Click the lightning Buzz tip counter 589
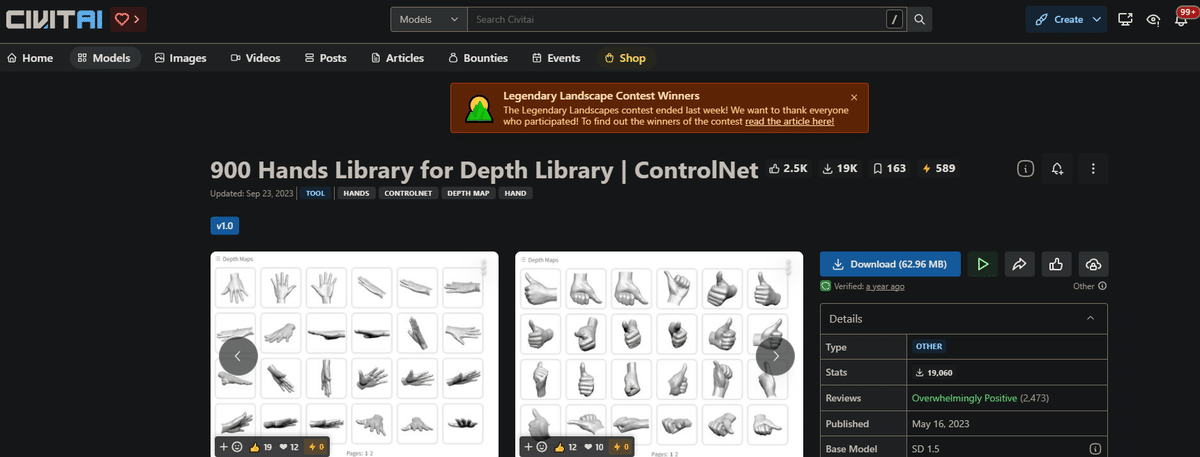1200x457 pixels. click(938, 169)
